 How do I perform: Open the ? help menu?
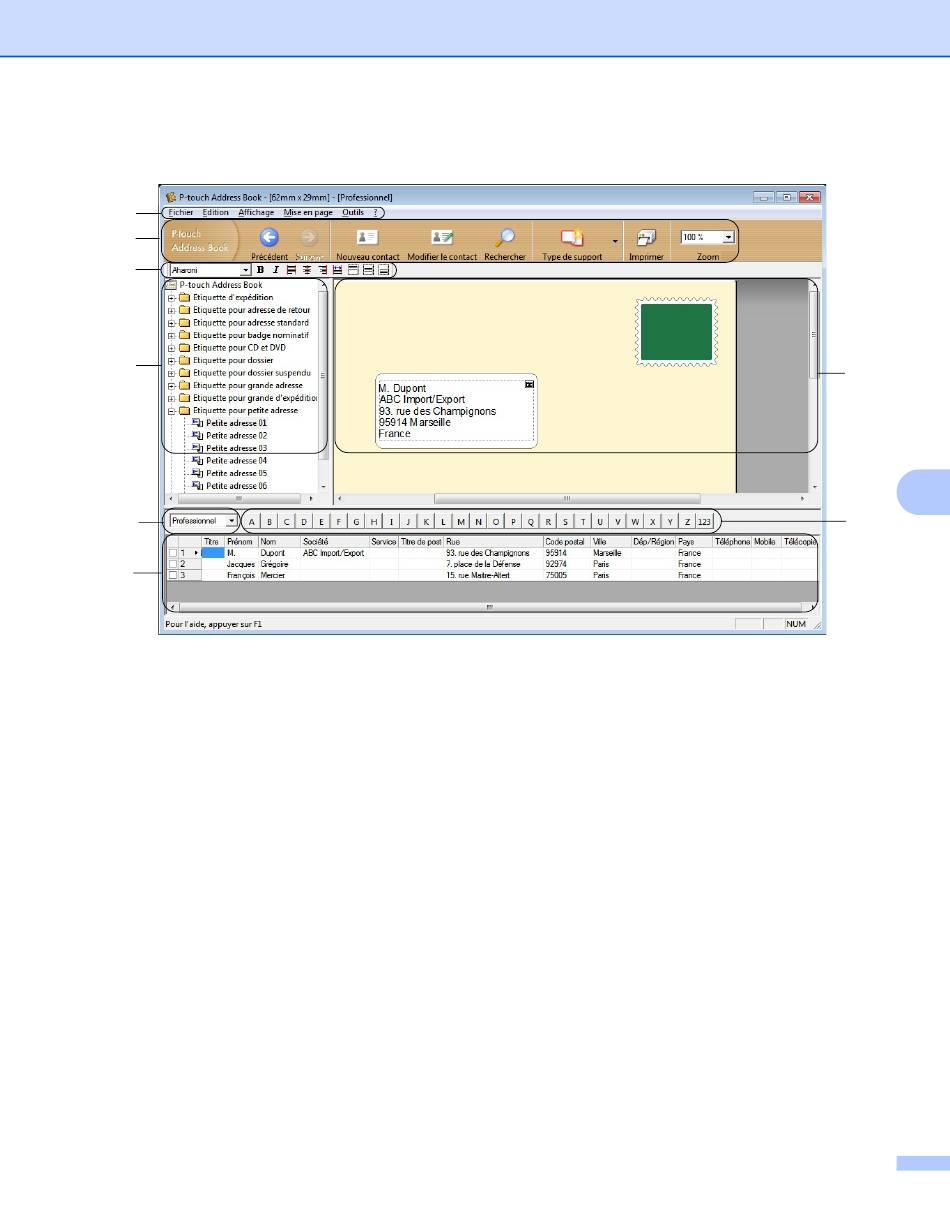375,212
